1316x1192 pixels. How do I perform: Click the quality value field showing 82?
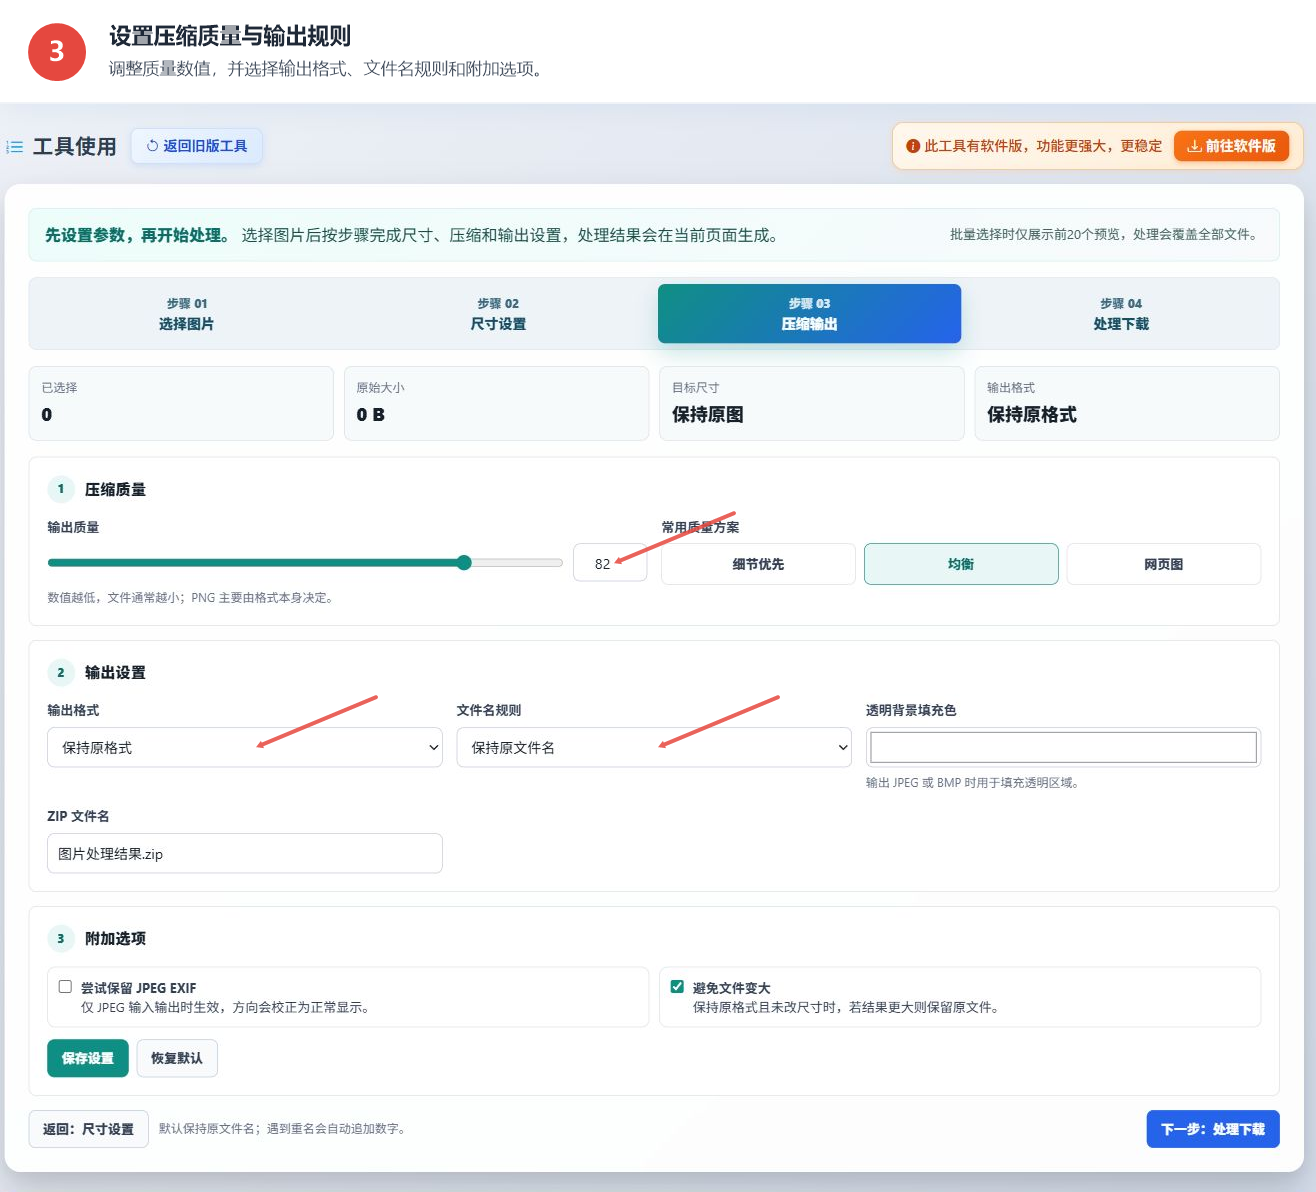coord(610,563)
